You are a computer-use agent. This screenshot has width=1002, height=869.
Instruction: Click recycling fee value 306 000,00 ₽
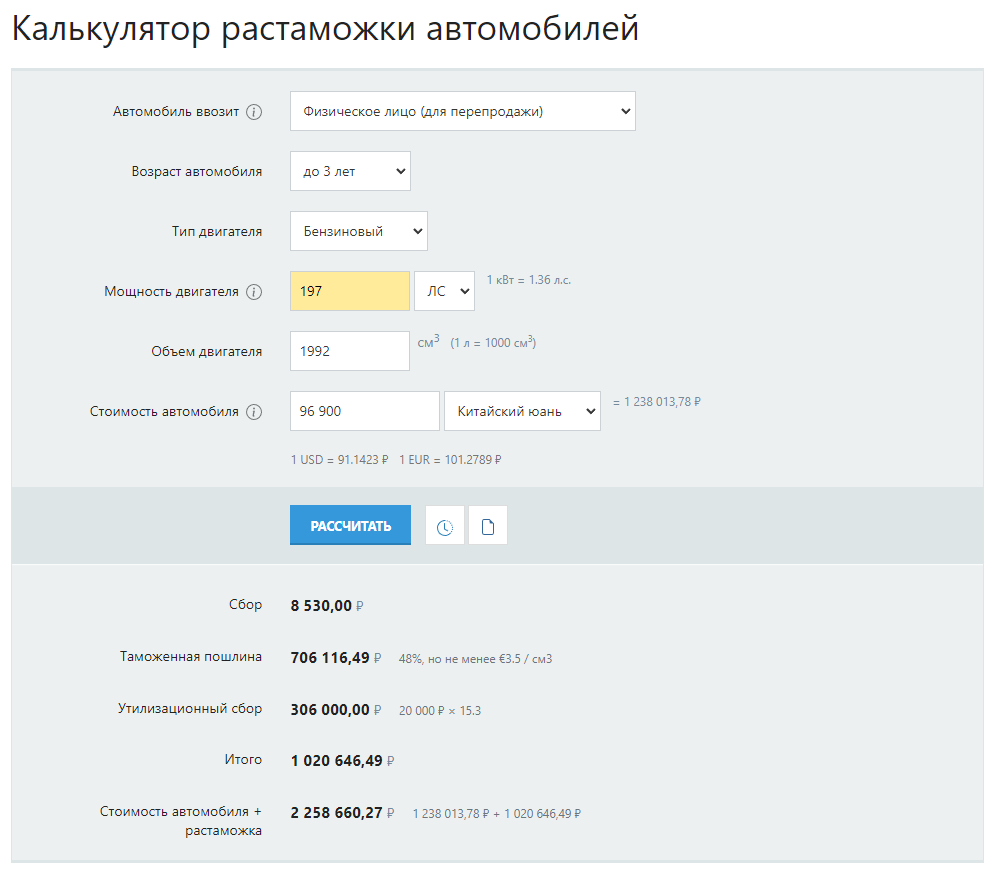point(331,710)
